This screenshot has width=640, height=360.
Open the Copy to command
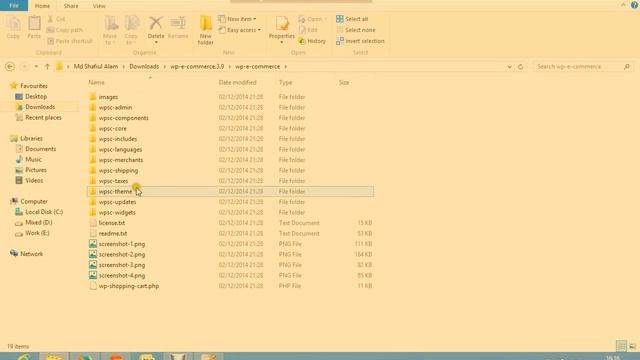point(131,31)
